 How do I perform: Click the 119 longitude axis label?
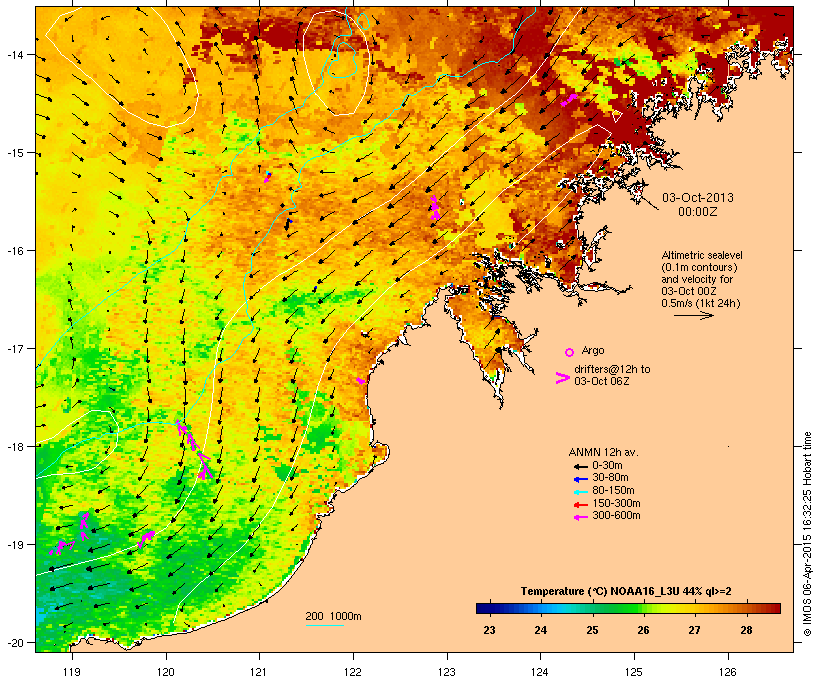[72, 672]
